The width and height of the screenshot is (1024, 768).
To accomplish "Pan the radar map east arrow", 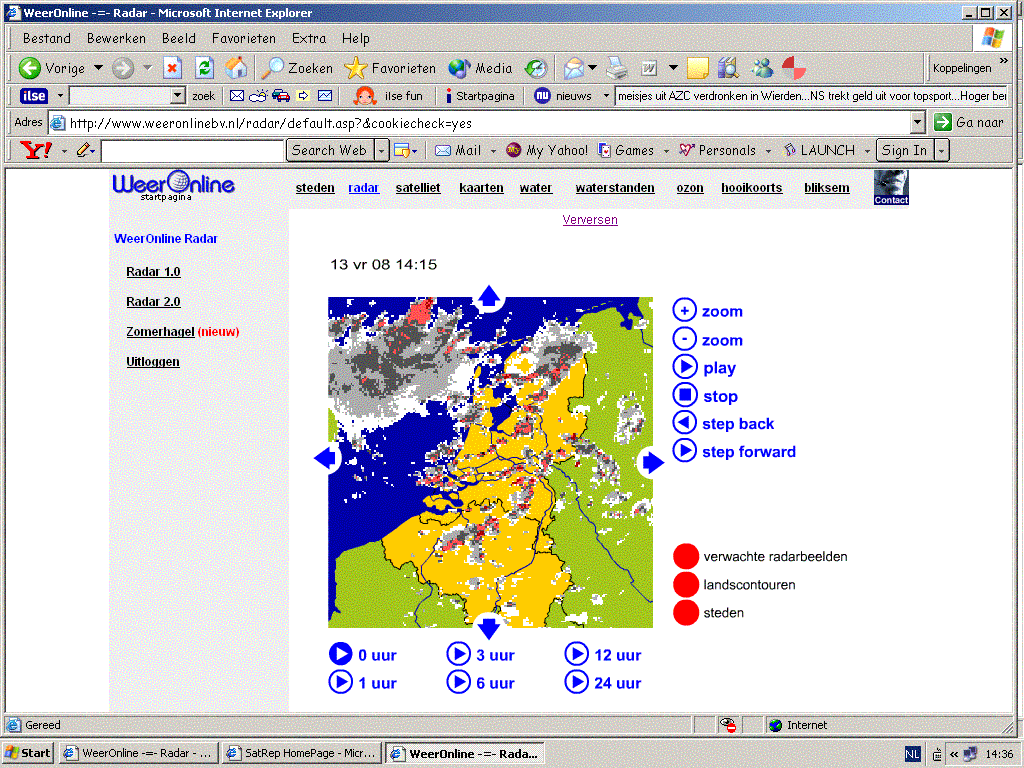I will coord(652,462).
